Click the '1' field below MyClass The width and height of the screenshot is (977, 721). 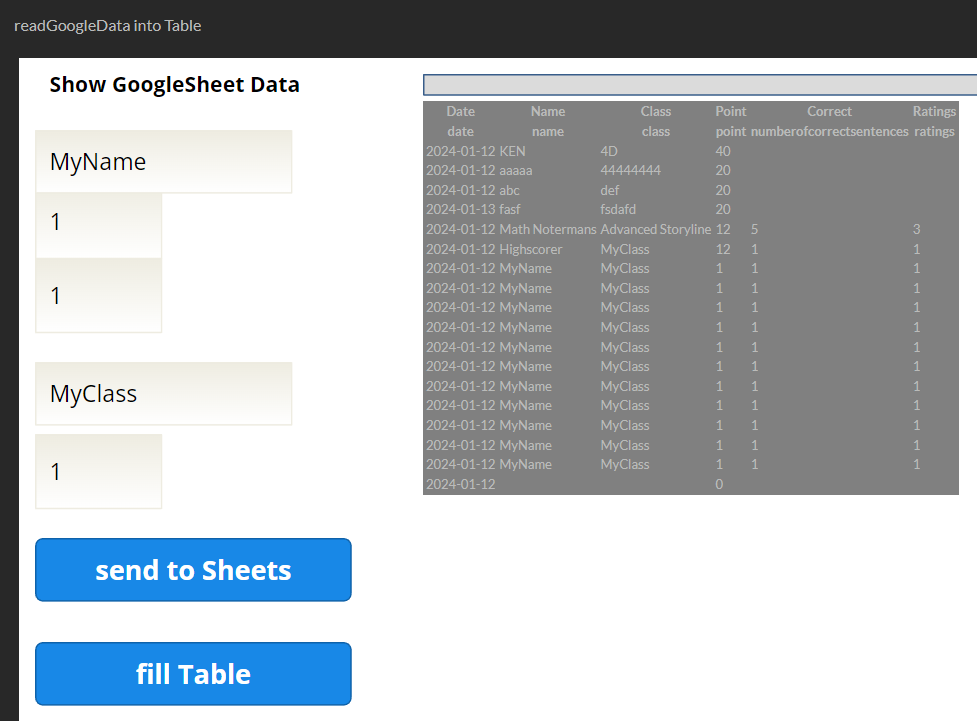(x=98, y=471)
